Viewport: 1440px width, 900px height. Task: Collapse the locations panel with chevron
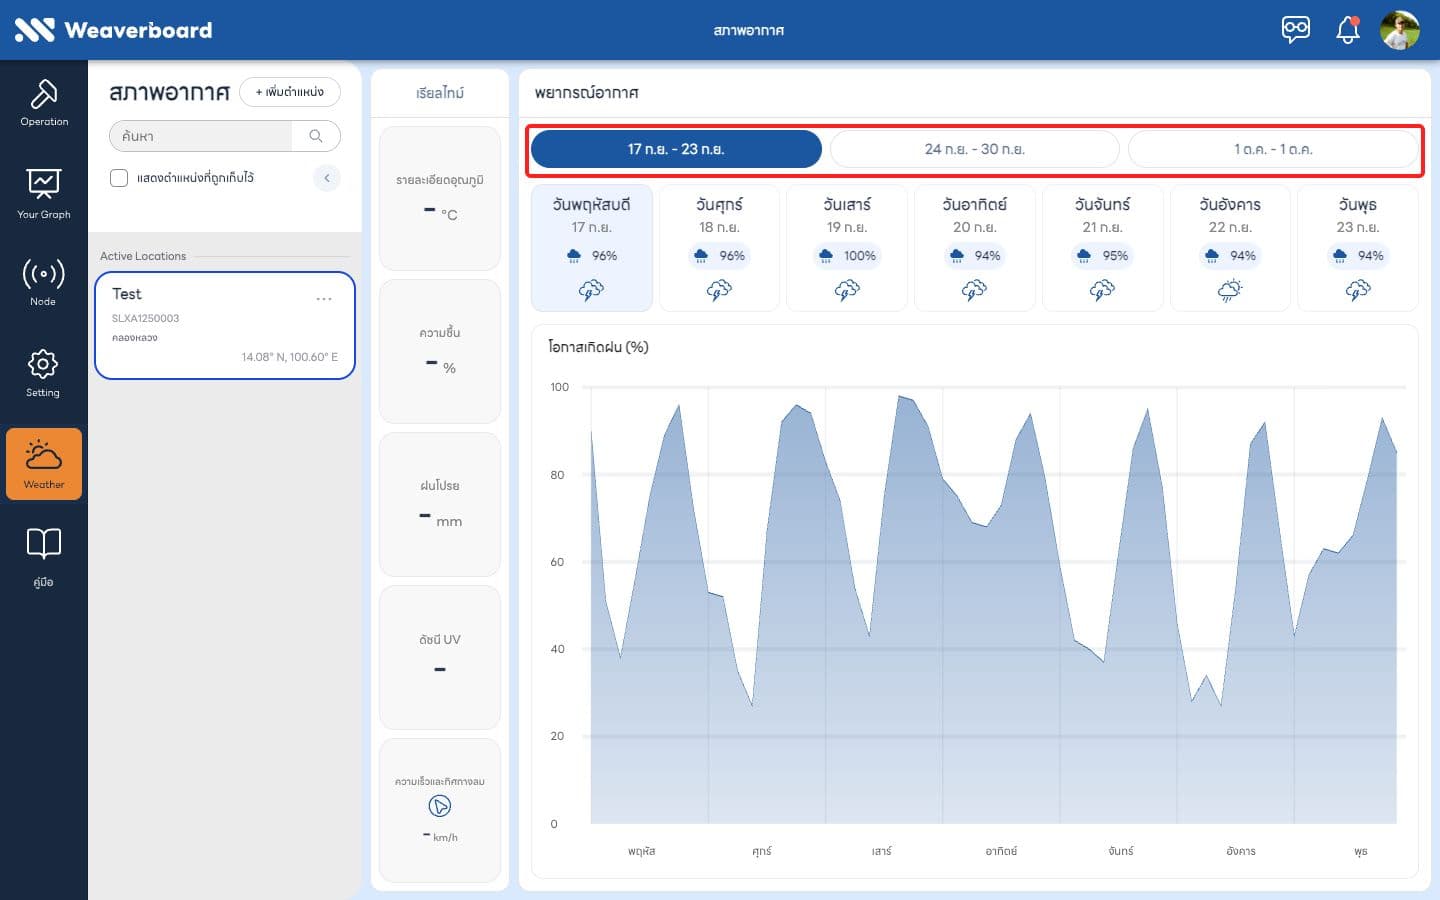[x=327, y=178]
